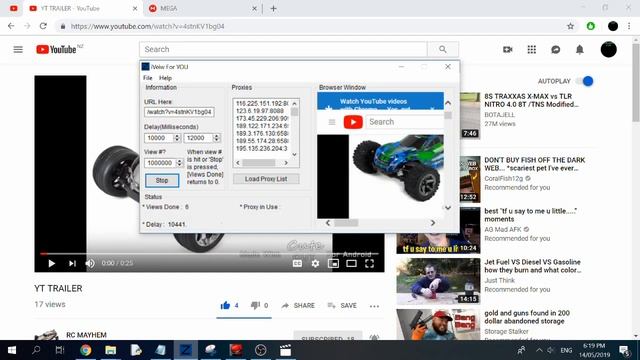The width and height of the screenshot is (640, 360).
Task: Open the YouTube account avatar
Action: (609, 49)
